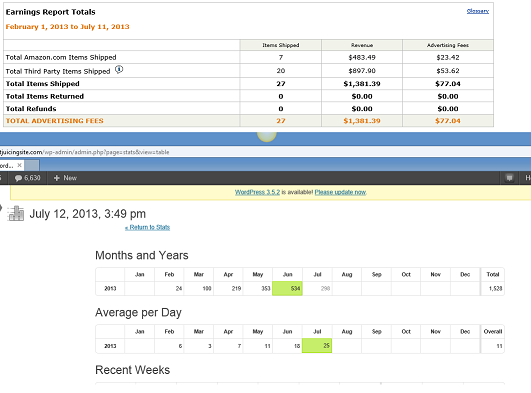Image resolution: width=531 pixels, height=393 pixels.
Task: Follow the Return to Stats link
Action: click(147, 227)
